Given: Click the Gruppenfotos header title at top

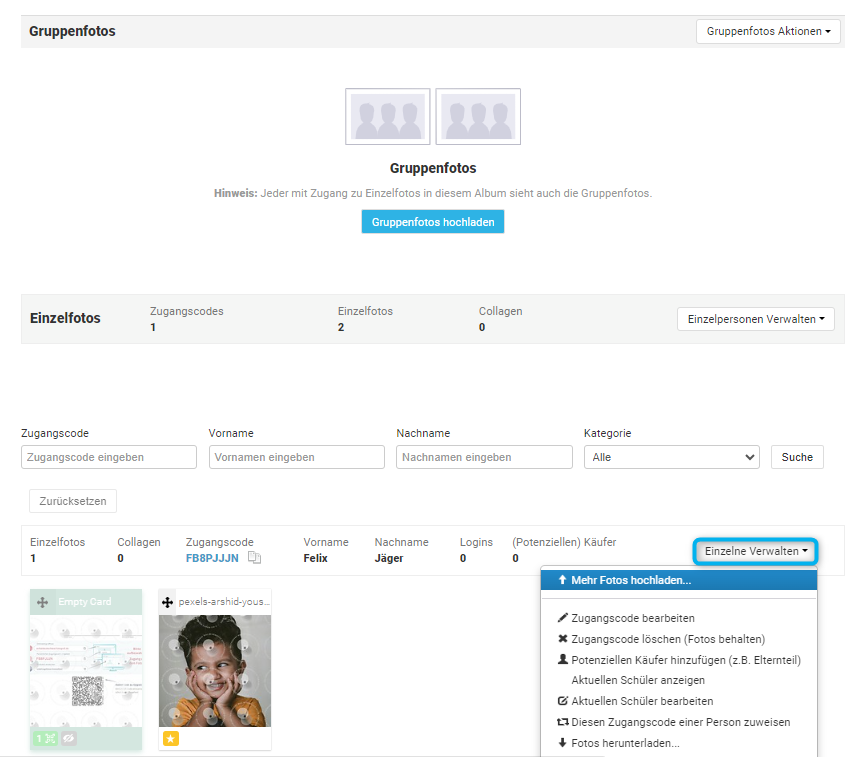Looking at the screenshot, I should pos(72,31).
